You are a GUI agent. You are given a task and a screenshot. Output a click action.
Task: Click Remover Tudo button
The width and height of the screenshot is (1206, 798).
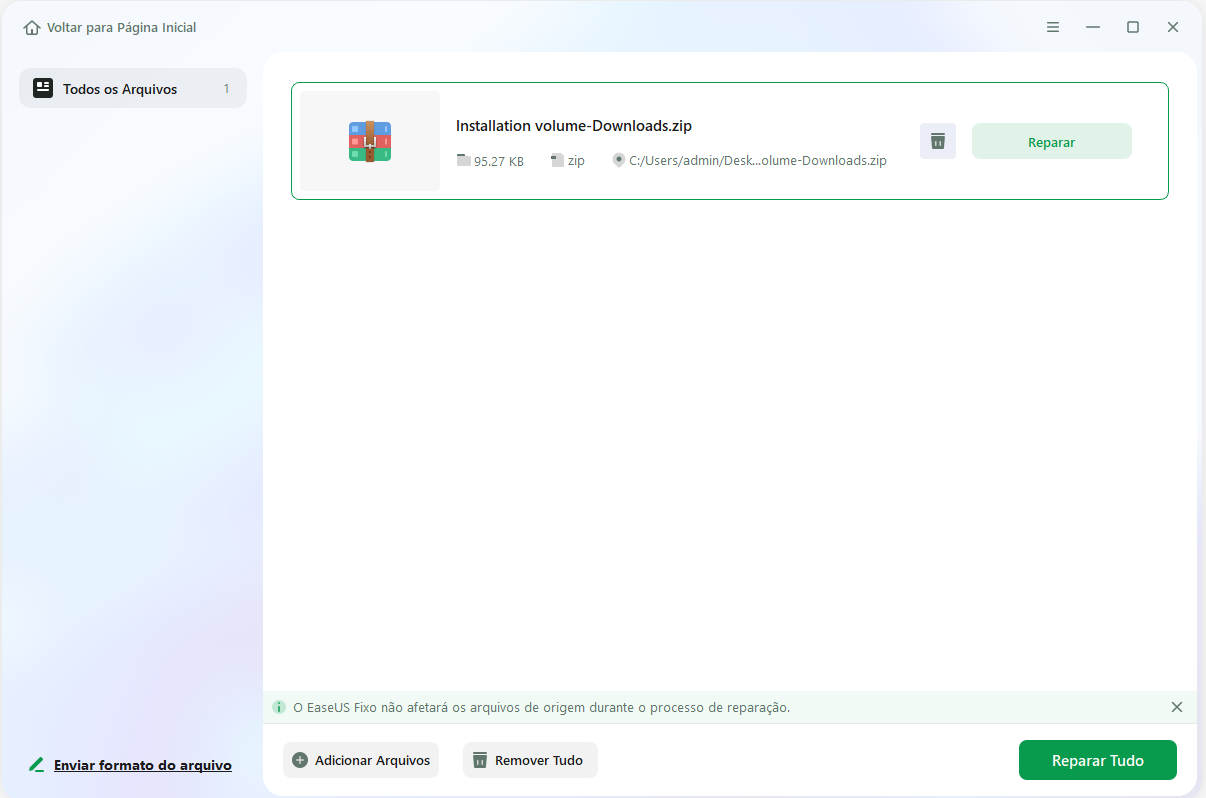point(530,760)
